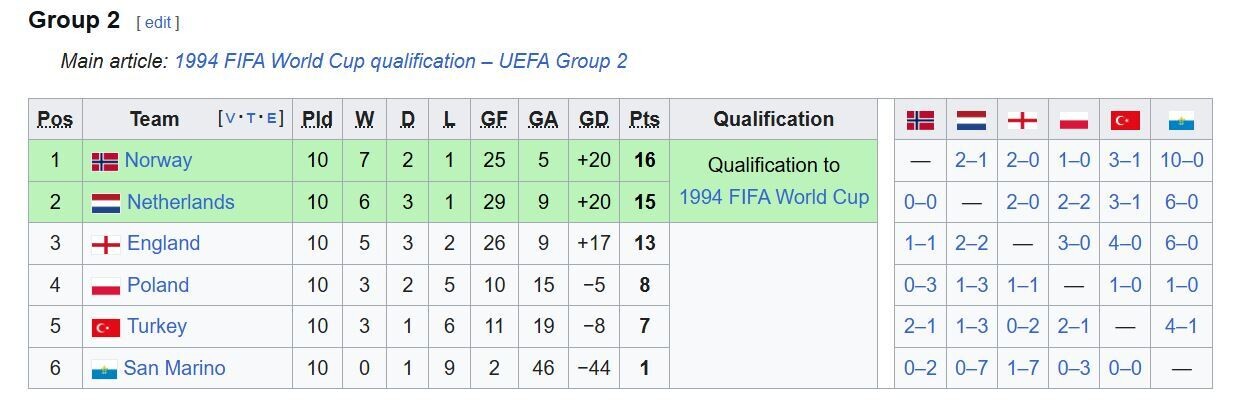Viewport: 1240px width, 406px height.
Task: Open San Marino vs England 1–7 score
Action: click(1022, 369)
